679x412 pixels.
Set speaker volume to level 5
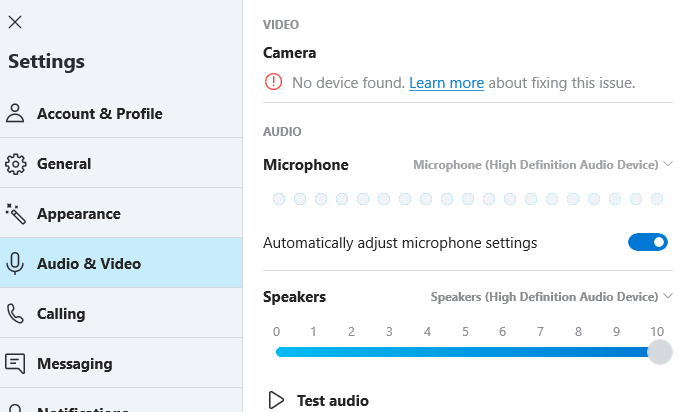(466, 352)
